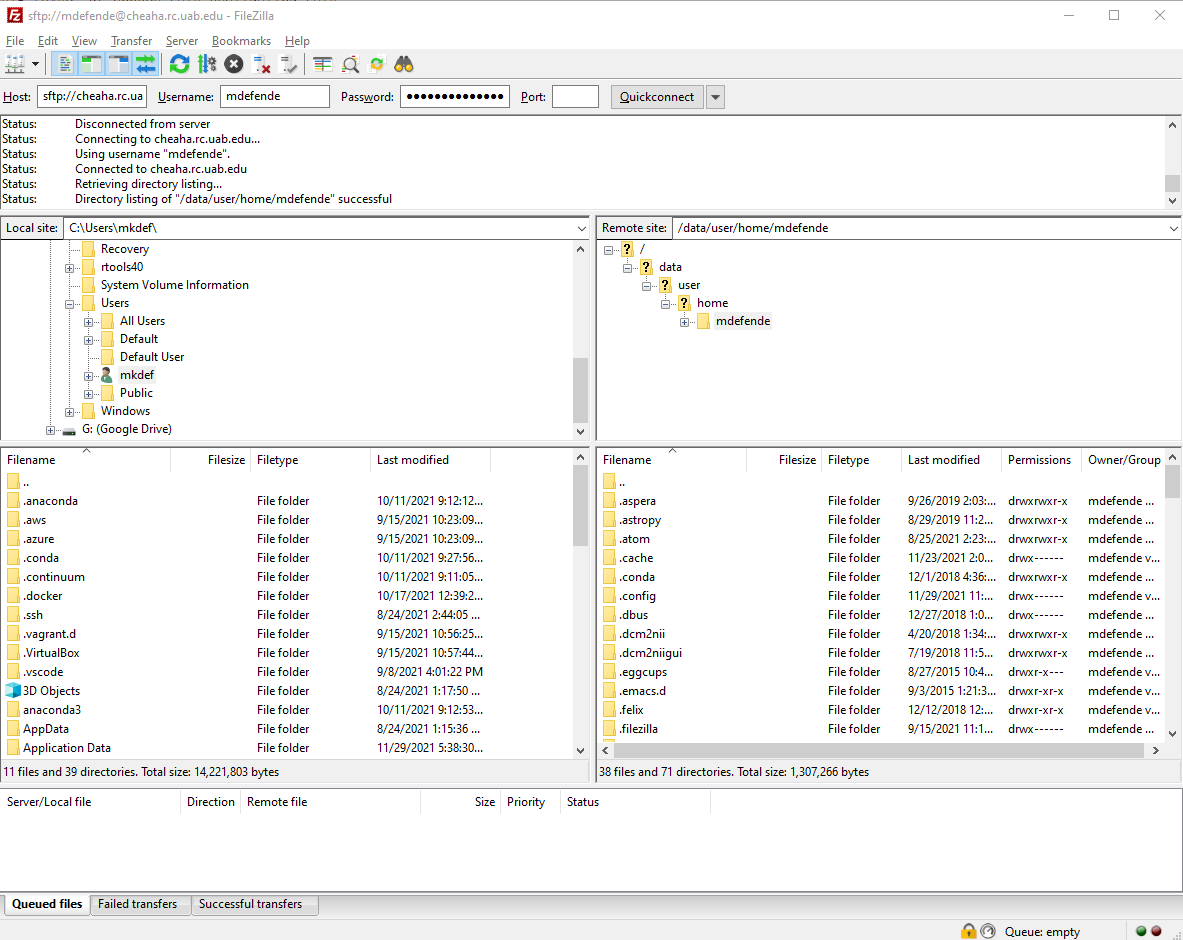Click the remote file list horizontal scrollbar

(x=880, y=750)
